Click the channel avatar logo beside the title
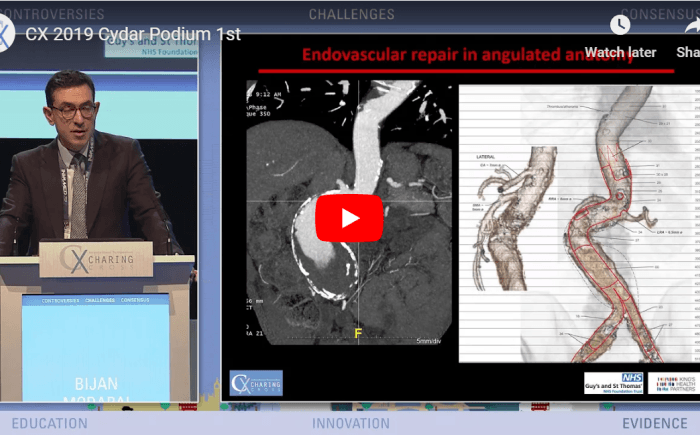The width and height of the screenshot is (700, 435). pyautogui.click(x=6, y=33)
